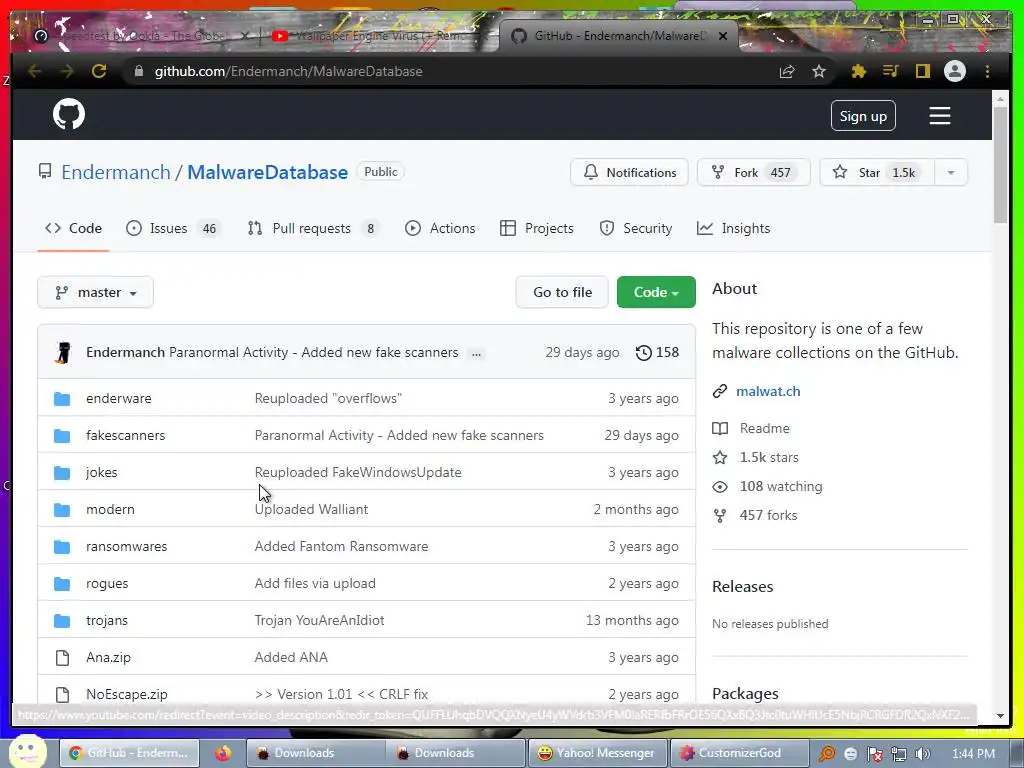Click the GitHub Octocat logo
Viewport: 1024px width, 768px height.
pyautogui.click(x=69, y=114)
